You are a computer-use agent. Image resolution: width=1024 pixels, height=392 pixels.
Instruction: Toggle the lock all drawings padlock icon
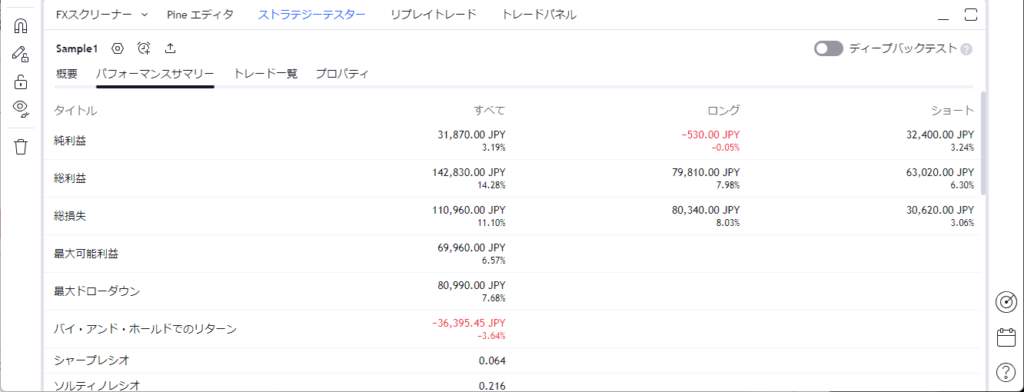(21, 82)
